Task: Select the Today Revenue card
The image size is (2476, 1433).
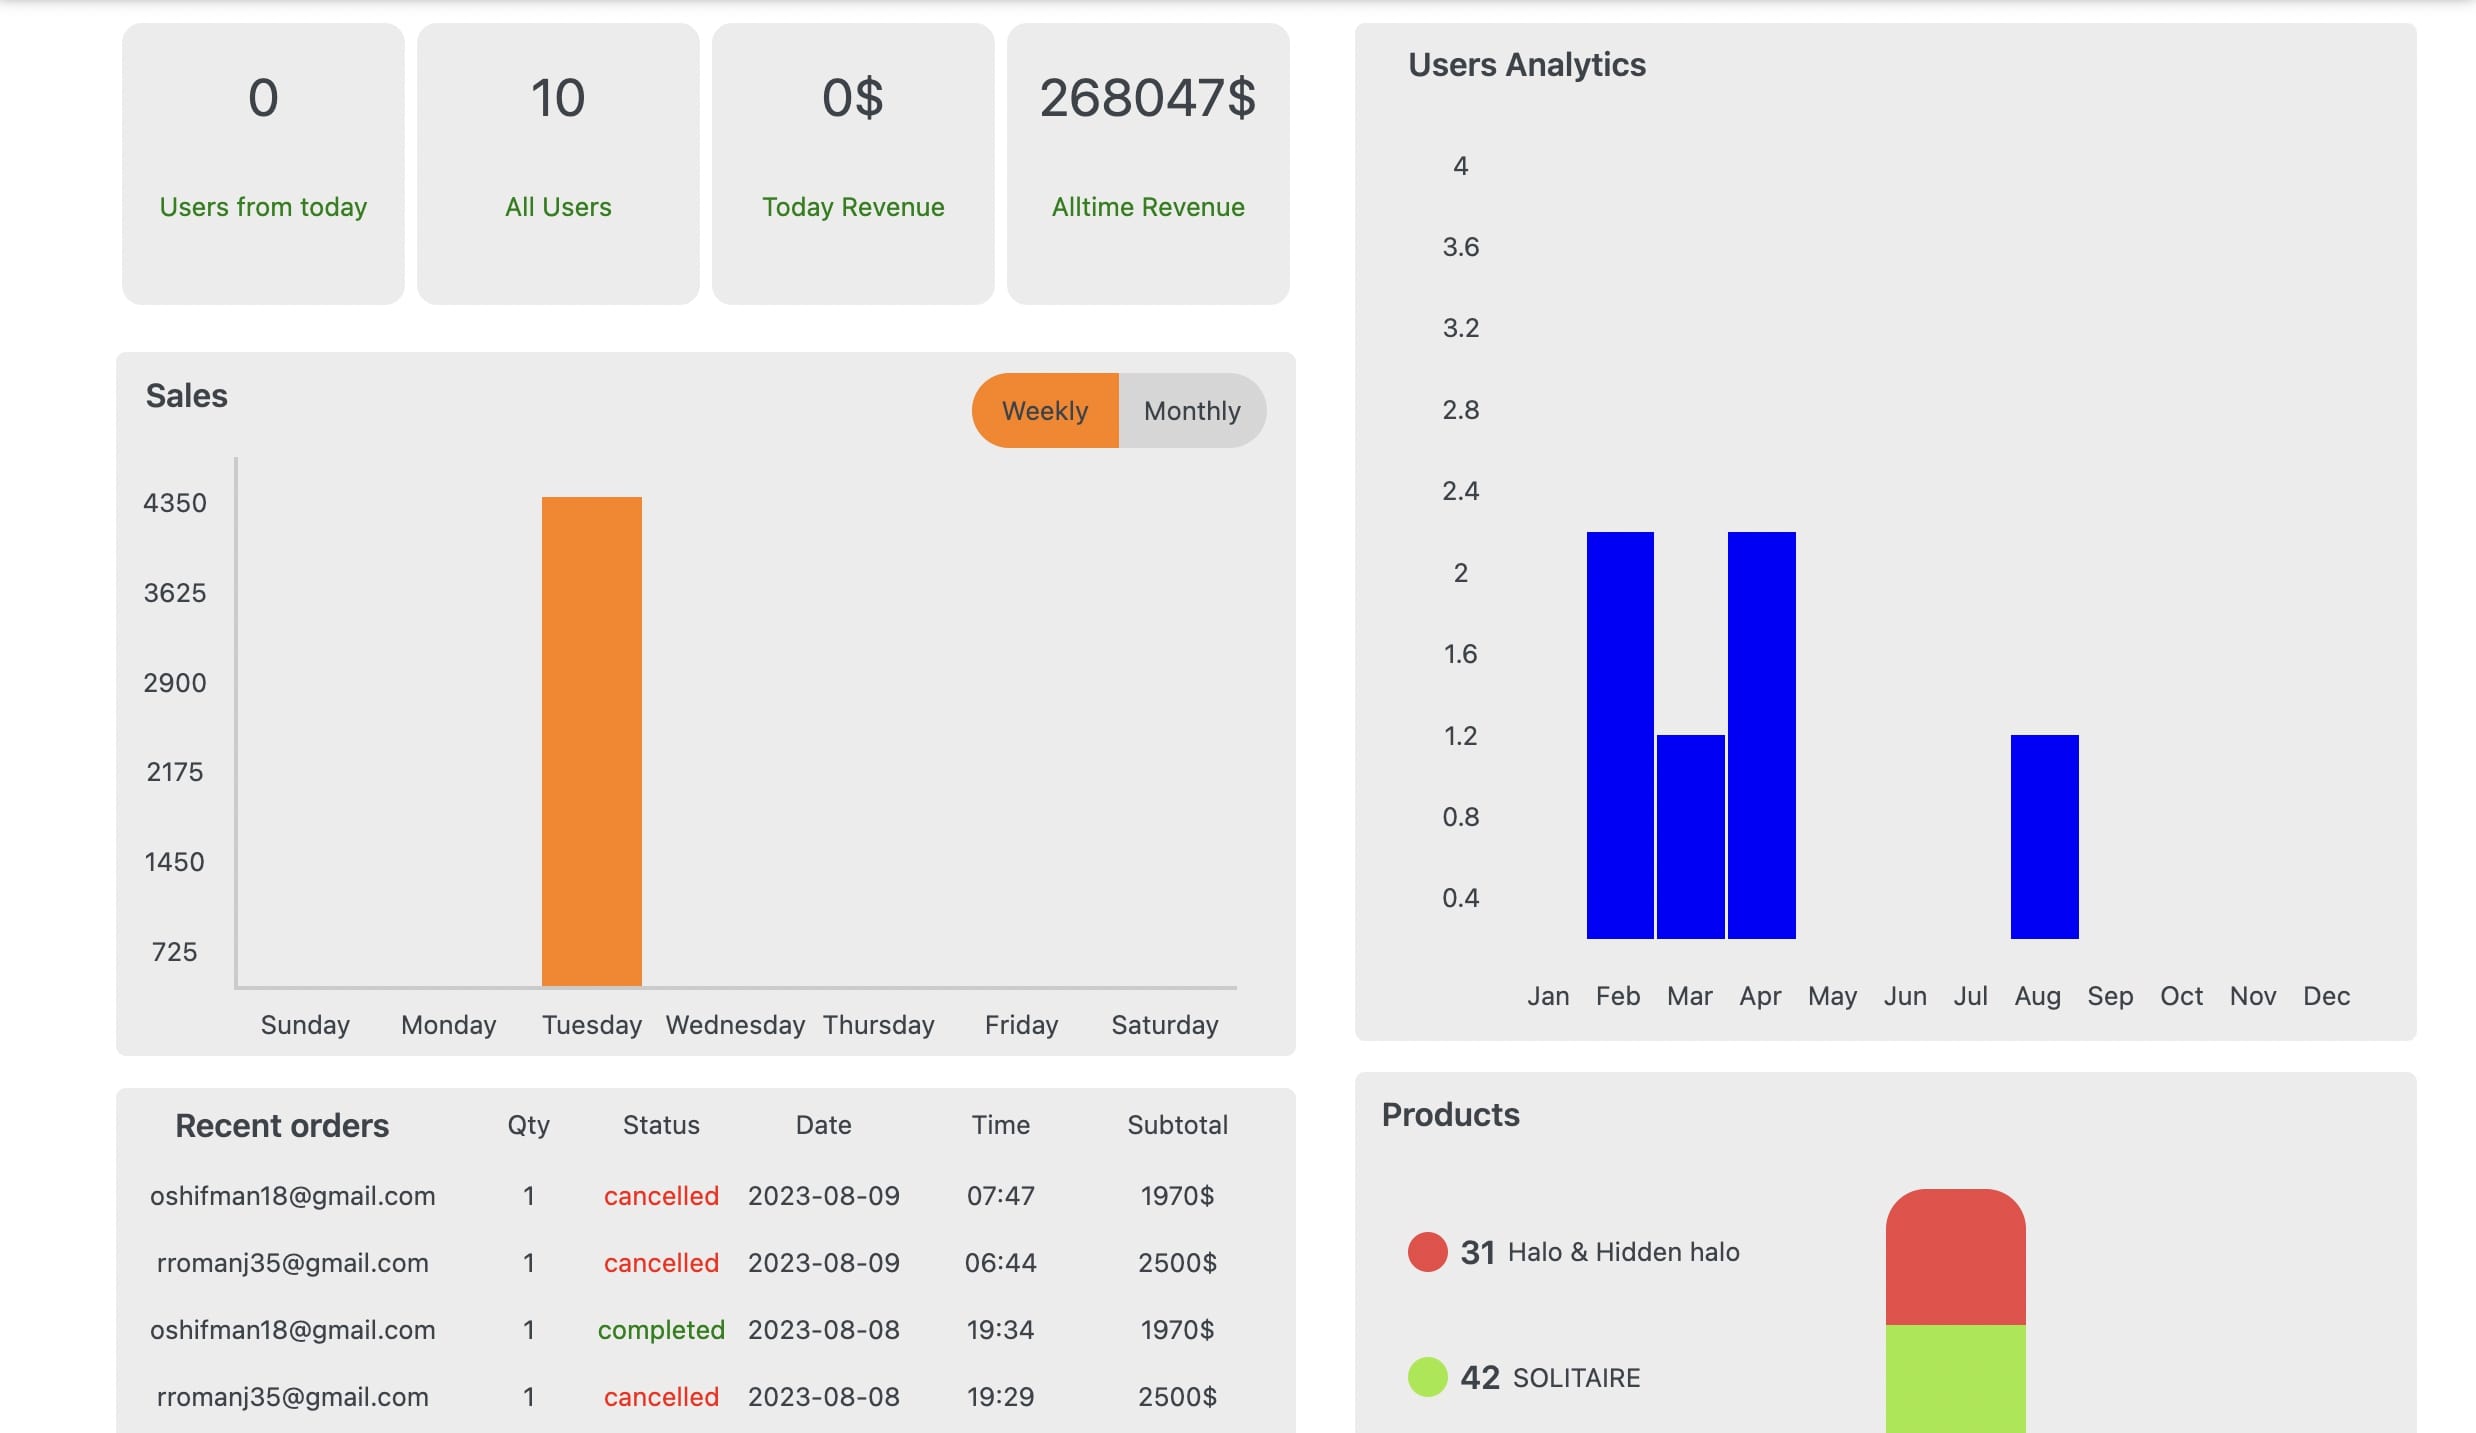Action: tap(853, 164)
